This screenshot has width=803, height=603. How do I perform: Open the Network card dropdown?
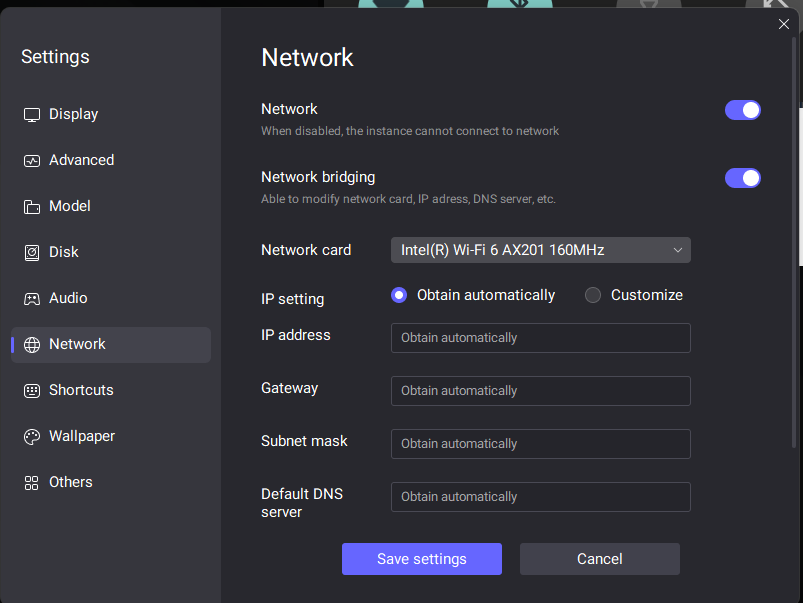[x=540, y=250]
